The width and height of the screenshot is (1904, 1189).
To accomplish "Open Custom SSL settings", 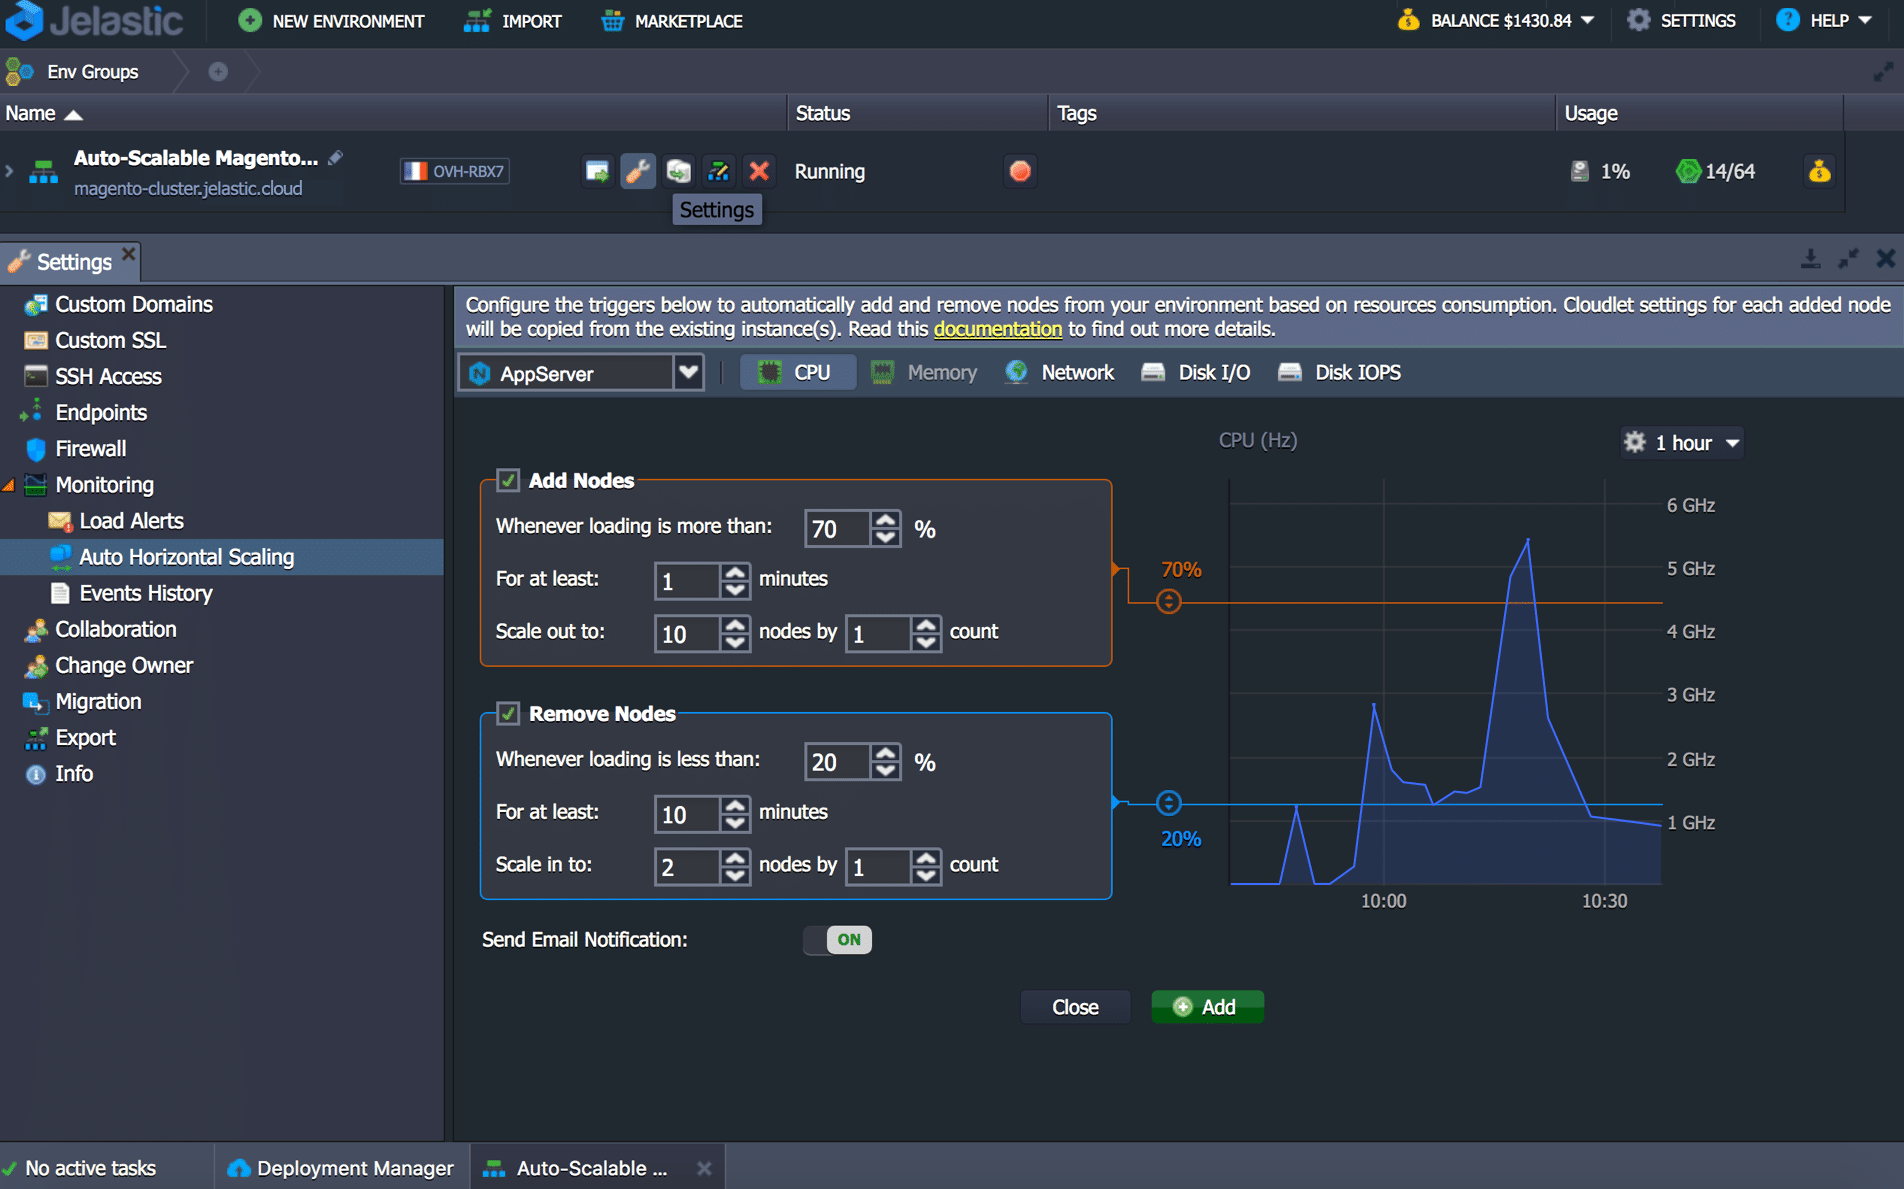I will [110, 340].
